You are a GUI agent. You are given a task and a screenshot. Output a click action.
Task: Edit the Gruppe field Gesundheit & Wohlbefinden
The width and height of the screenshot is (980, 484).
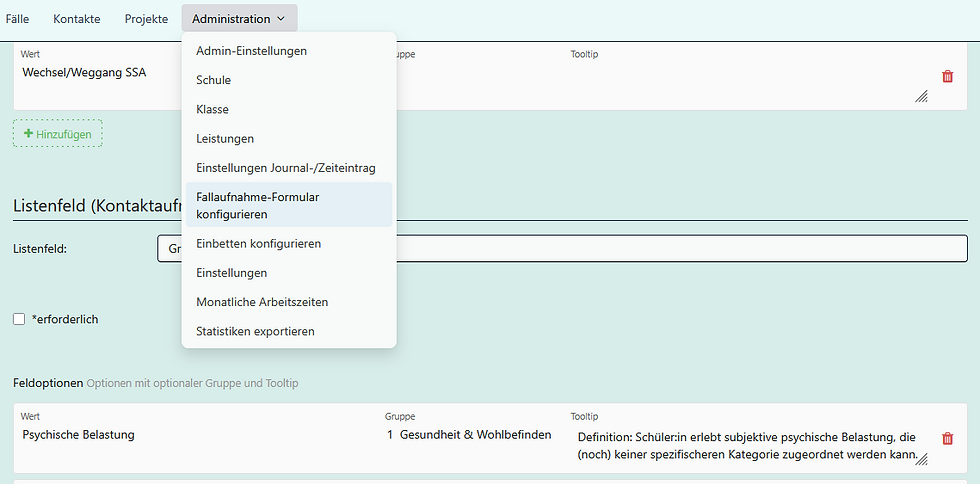474,435
